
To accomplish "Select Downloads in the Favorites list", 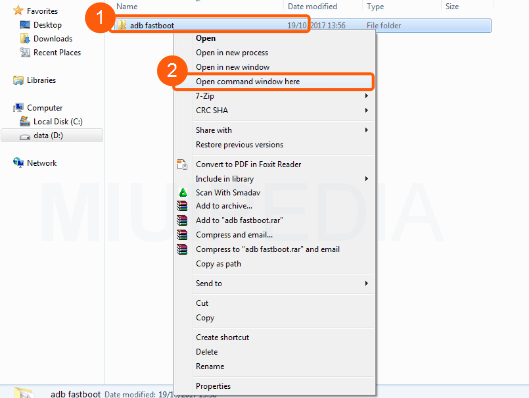I will (x=53, y=39).
